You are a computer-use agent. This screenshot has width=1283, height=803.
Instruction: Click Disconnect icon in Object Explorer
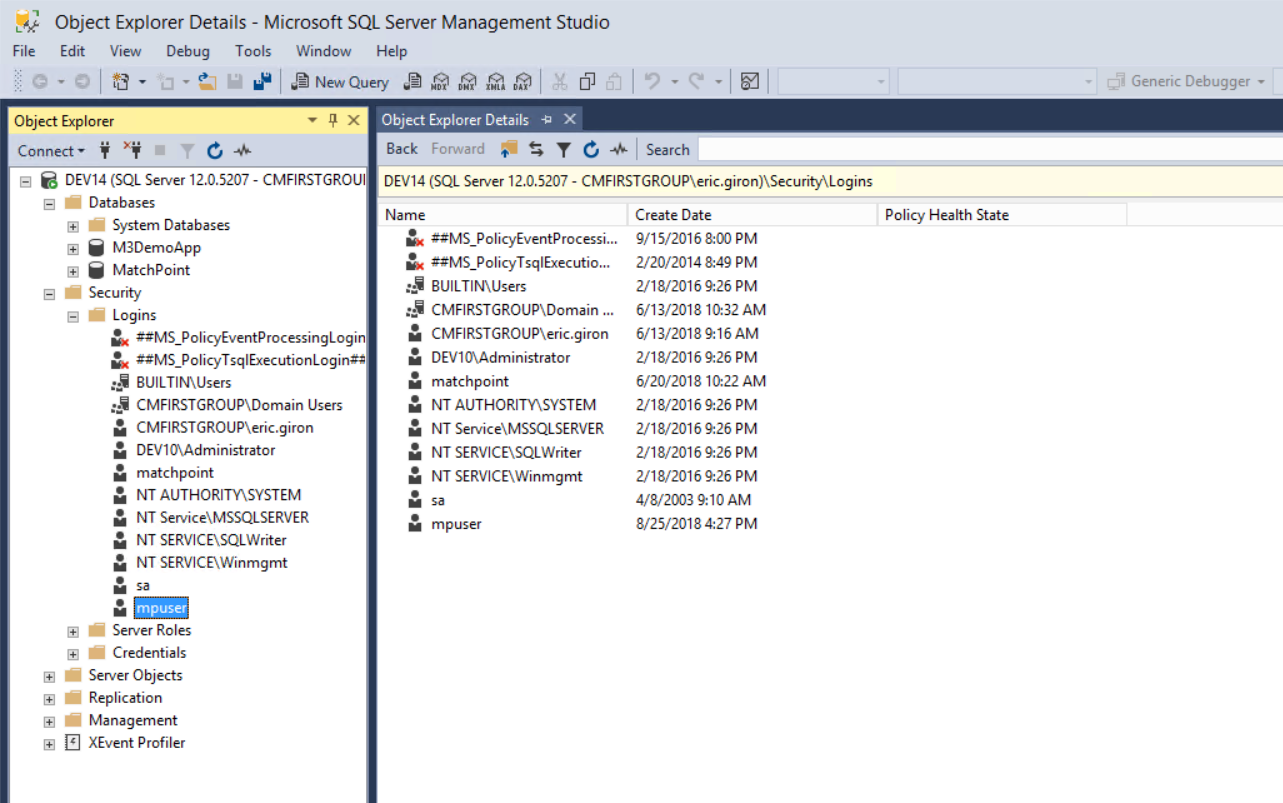point(132,151)
